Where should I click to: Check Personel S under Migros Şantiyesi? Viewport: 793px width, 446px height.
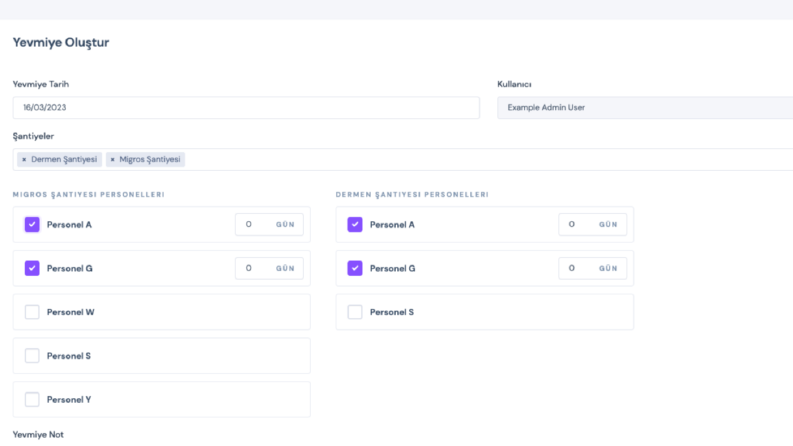coord(32,355)
